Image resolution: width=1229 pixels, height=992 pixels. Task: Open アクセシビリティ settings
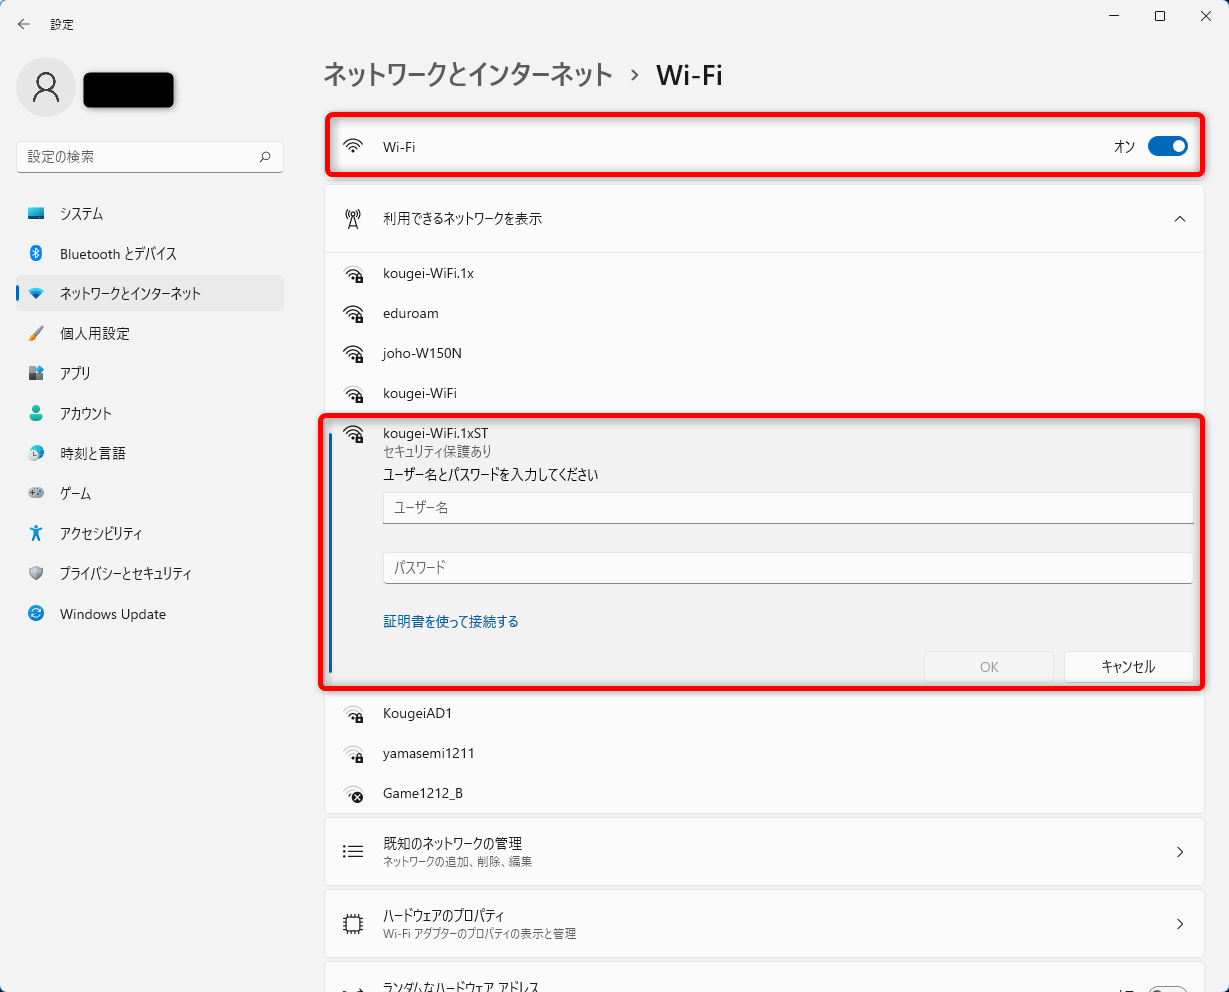[150, 534]
